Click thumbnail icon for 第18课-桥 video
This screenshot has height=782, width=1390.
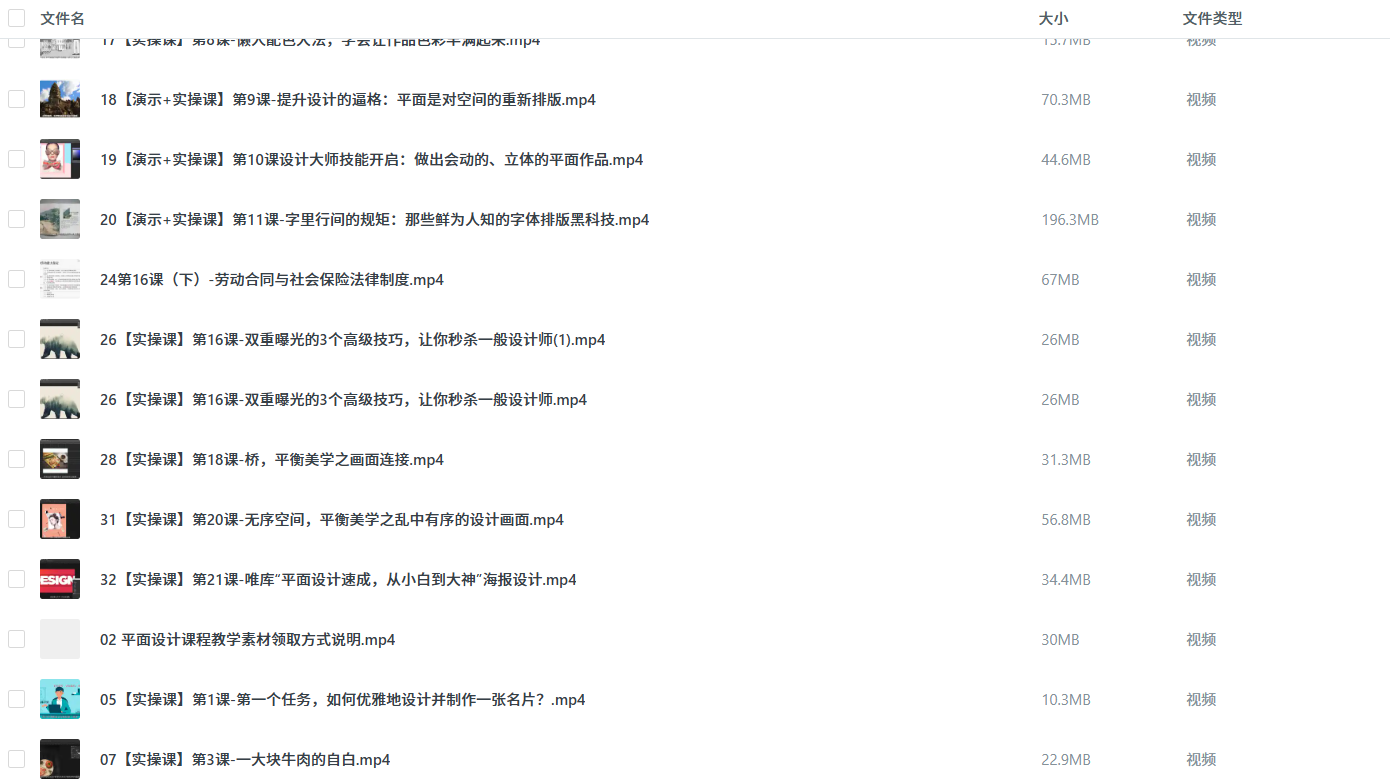(x=60, y=459)
